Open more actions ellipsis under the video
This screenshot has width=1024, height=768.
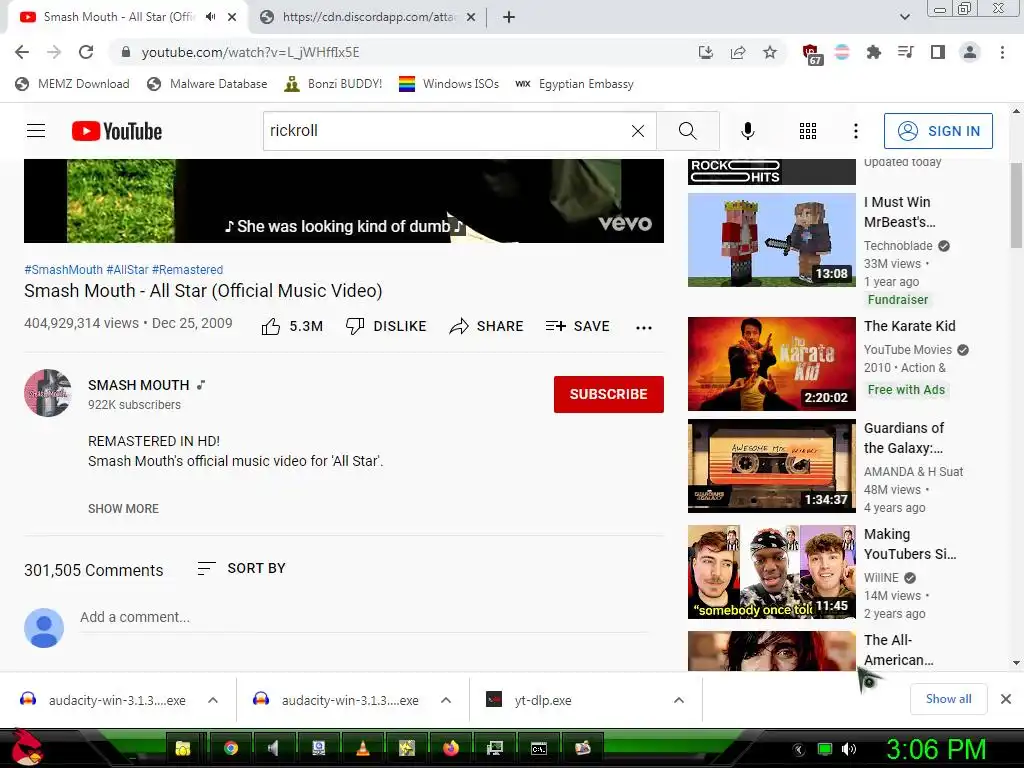click(644, 327)
